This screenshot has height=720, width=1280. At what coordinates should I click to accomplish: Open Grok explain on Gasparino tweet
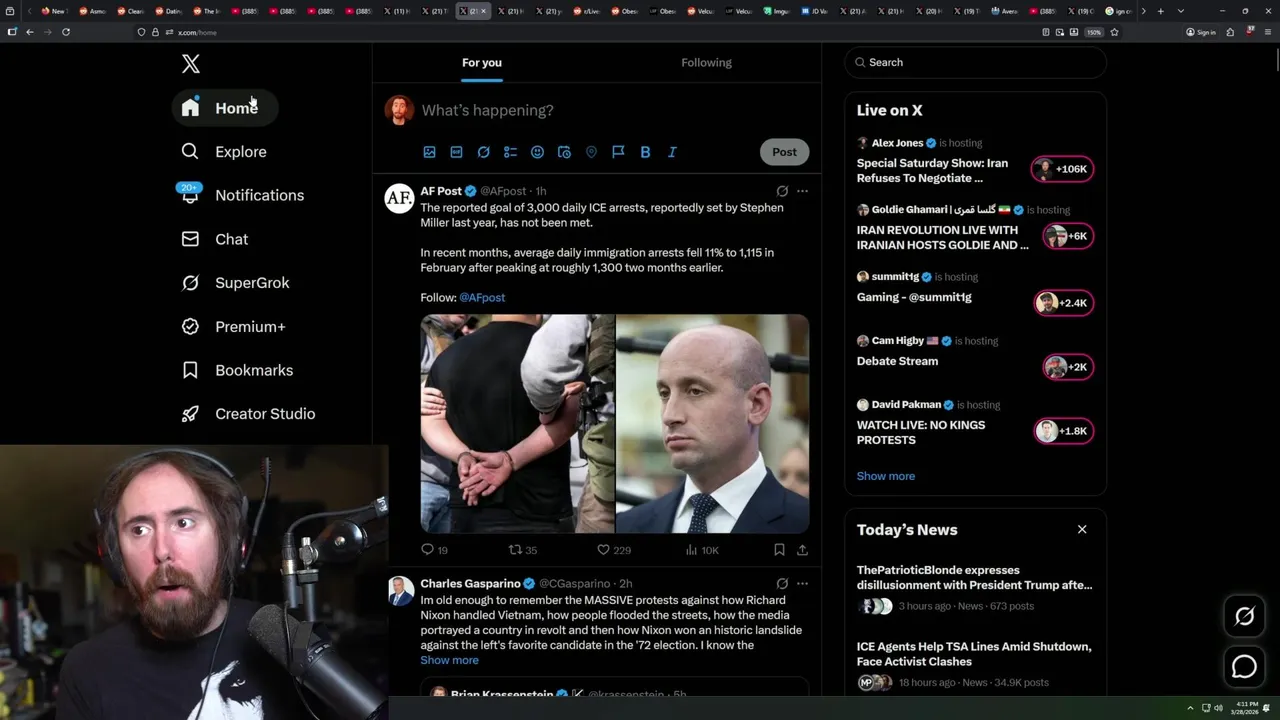pos(782,584)
